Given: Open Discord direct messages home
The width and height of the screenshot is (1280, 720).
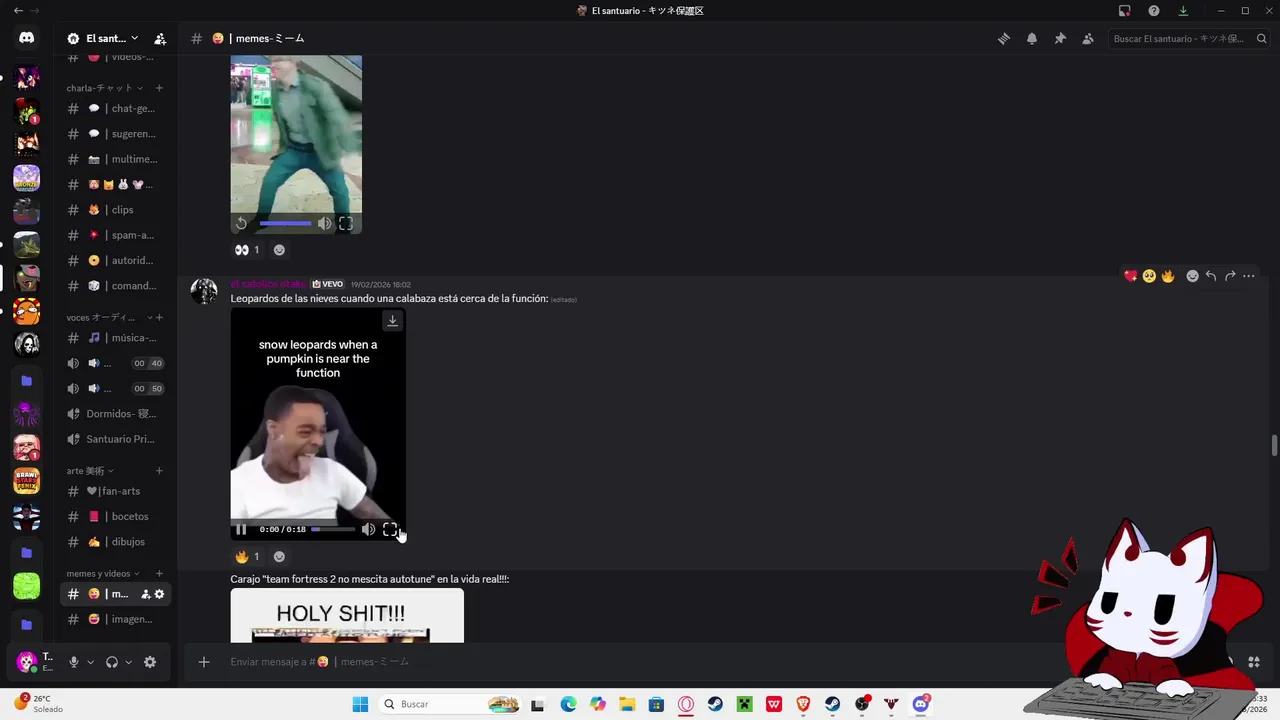Looking at the screenshot, I should pyautogui.click(x=27, y=38).
